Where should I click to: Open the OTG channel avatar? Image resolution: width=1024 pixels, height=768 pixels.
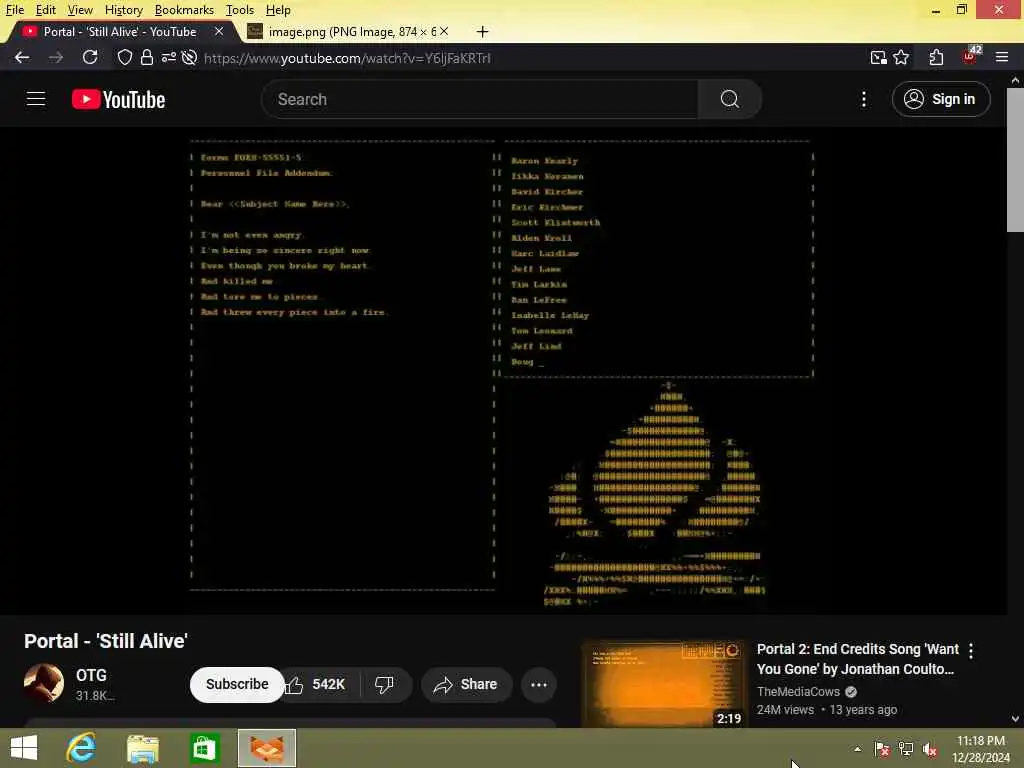click(x=44, y=683)
